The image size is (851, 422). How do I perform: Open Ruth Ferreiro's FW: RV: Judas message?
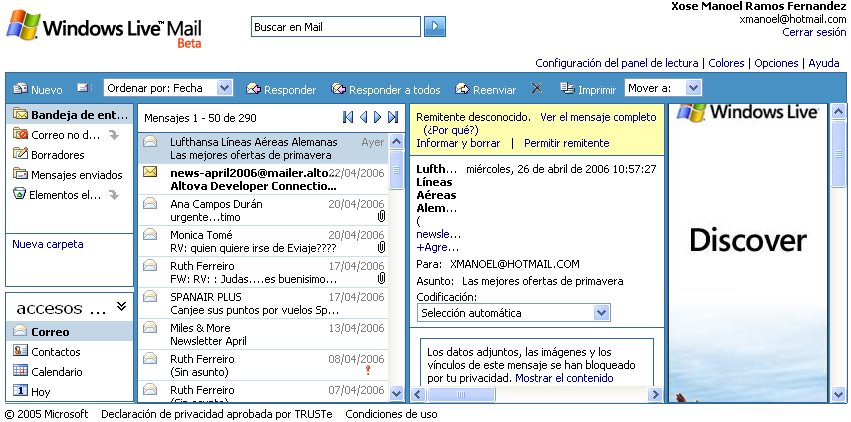pyautogui.click(x=264, y=272)
